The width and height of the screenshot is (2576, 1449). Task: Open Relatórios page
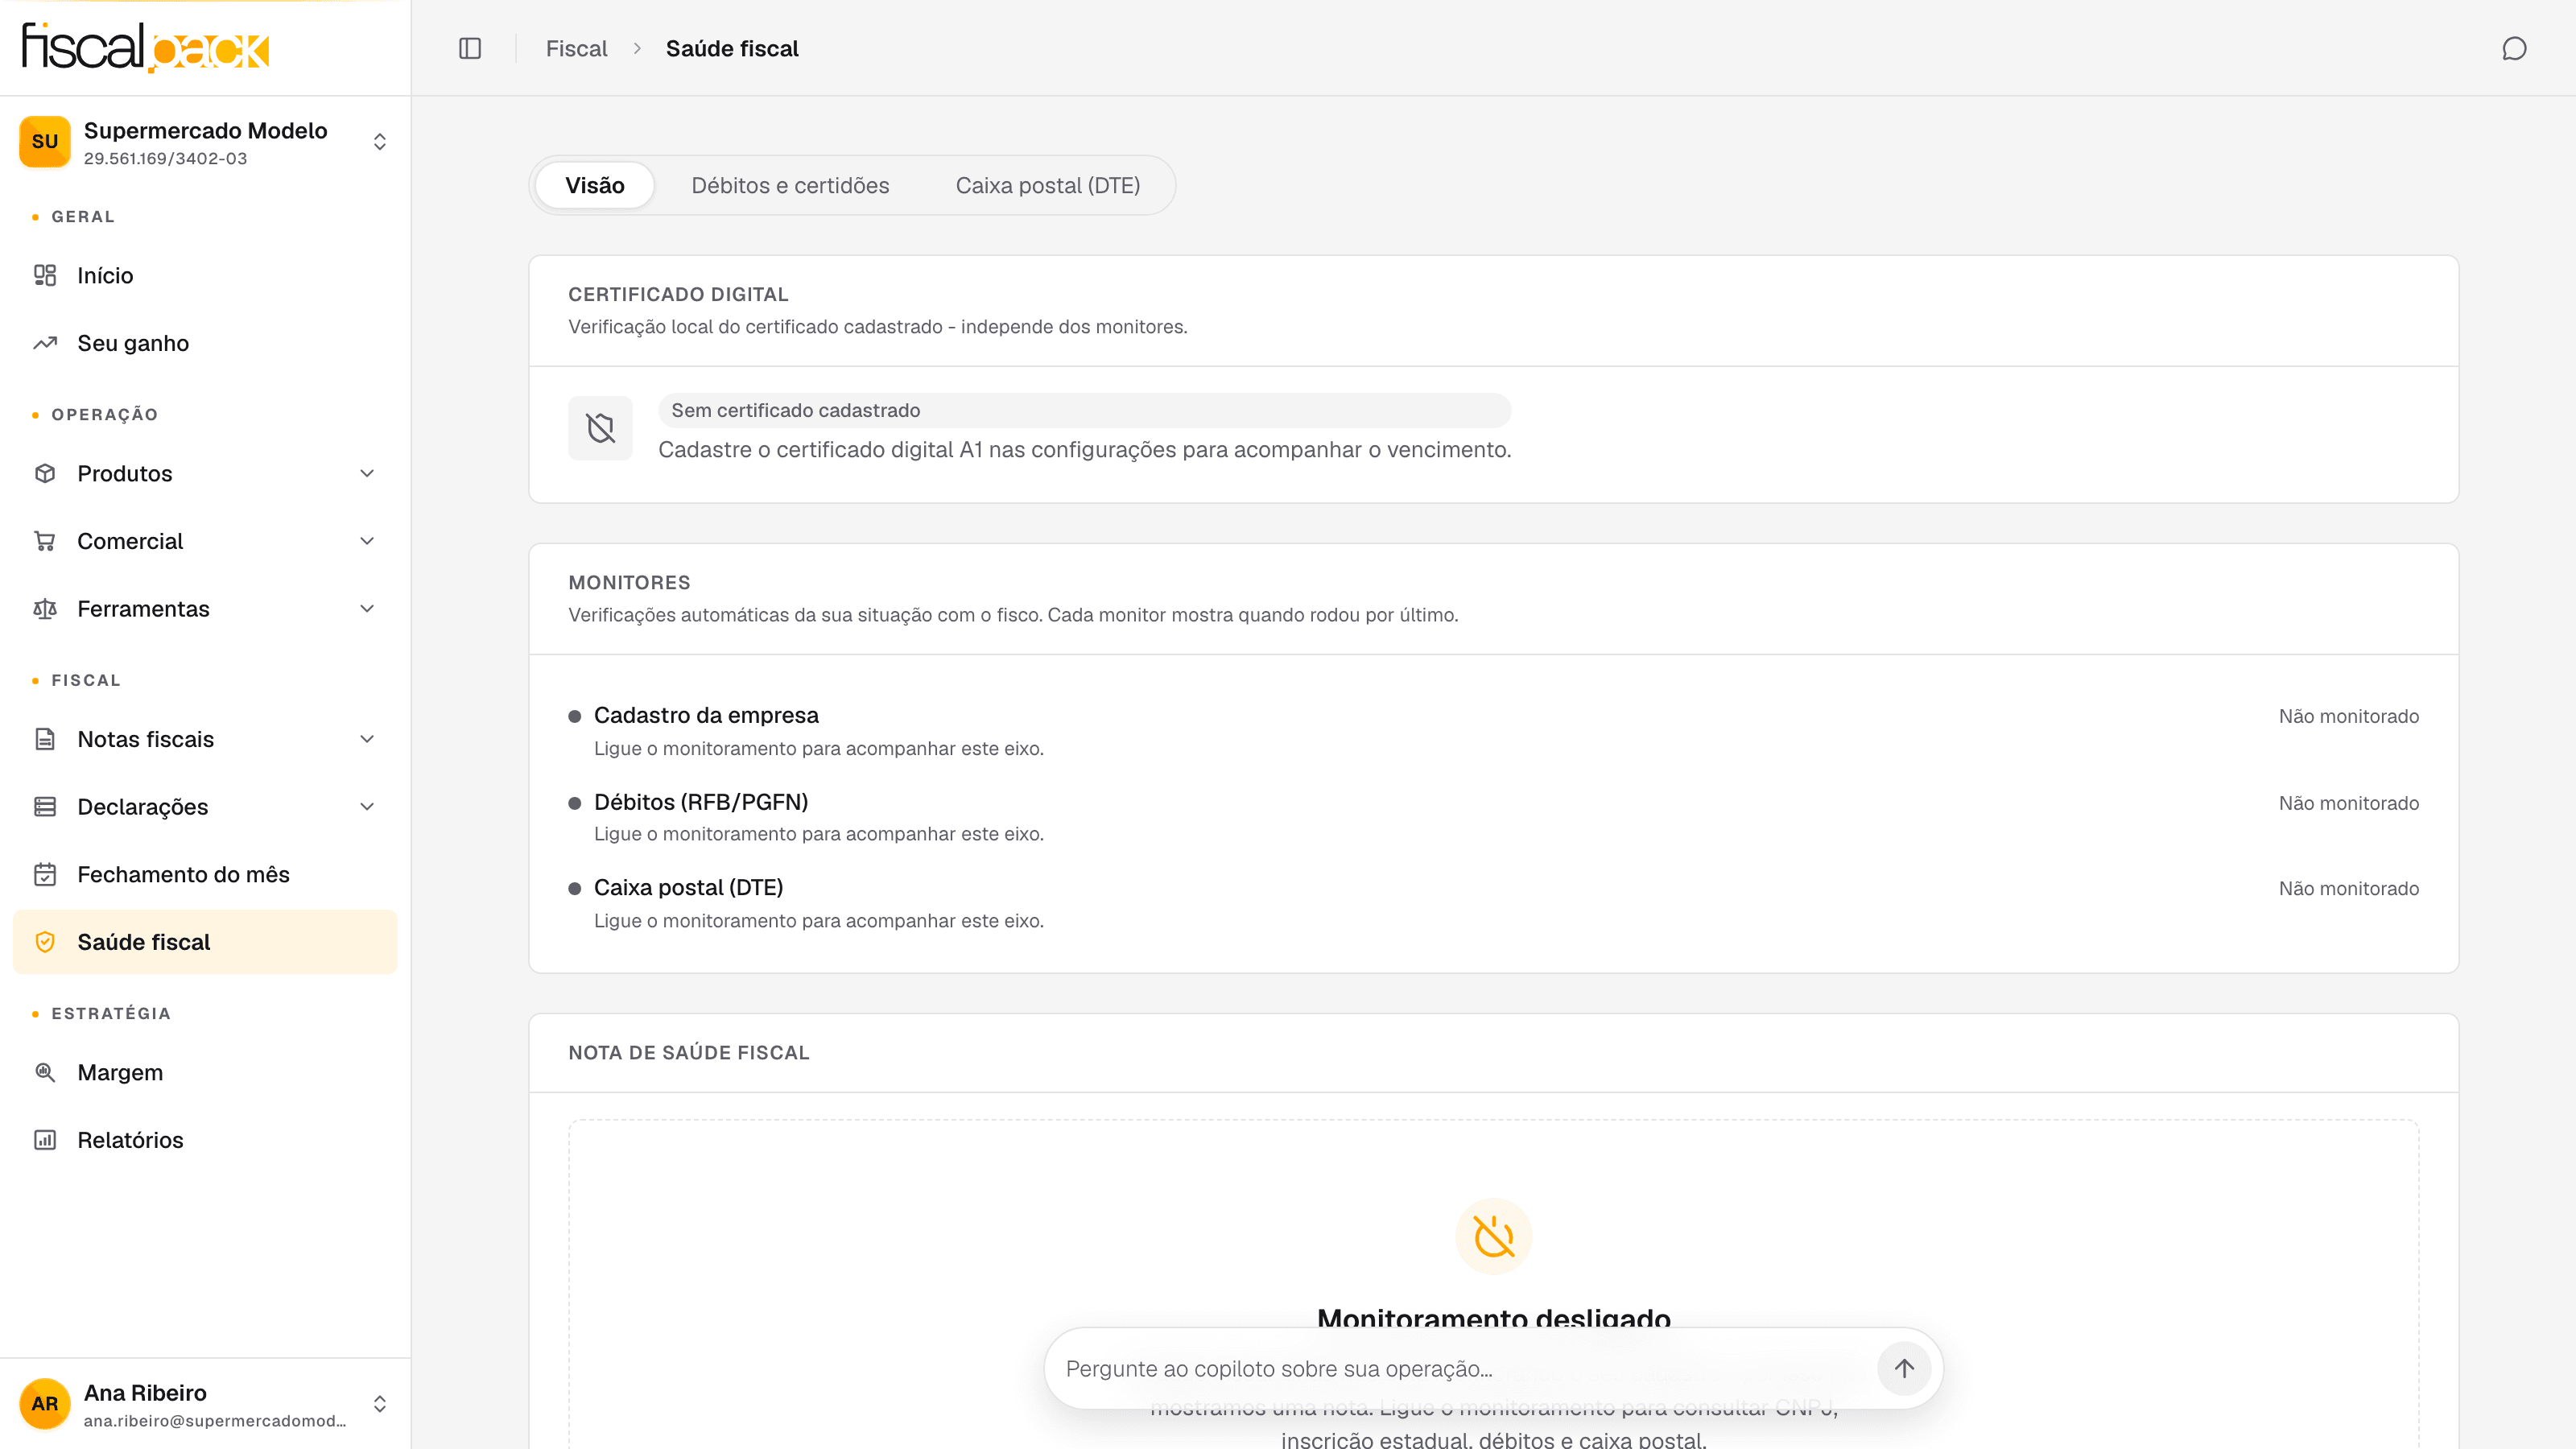[205, 1140]
